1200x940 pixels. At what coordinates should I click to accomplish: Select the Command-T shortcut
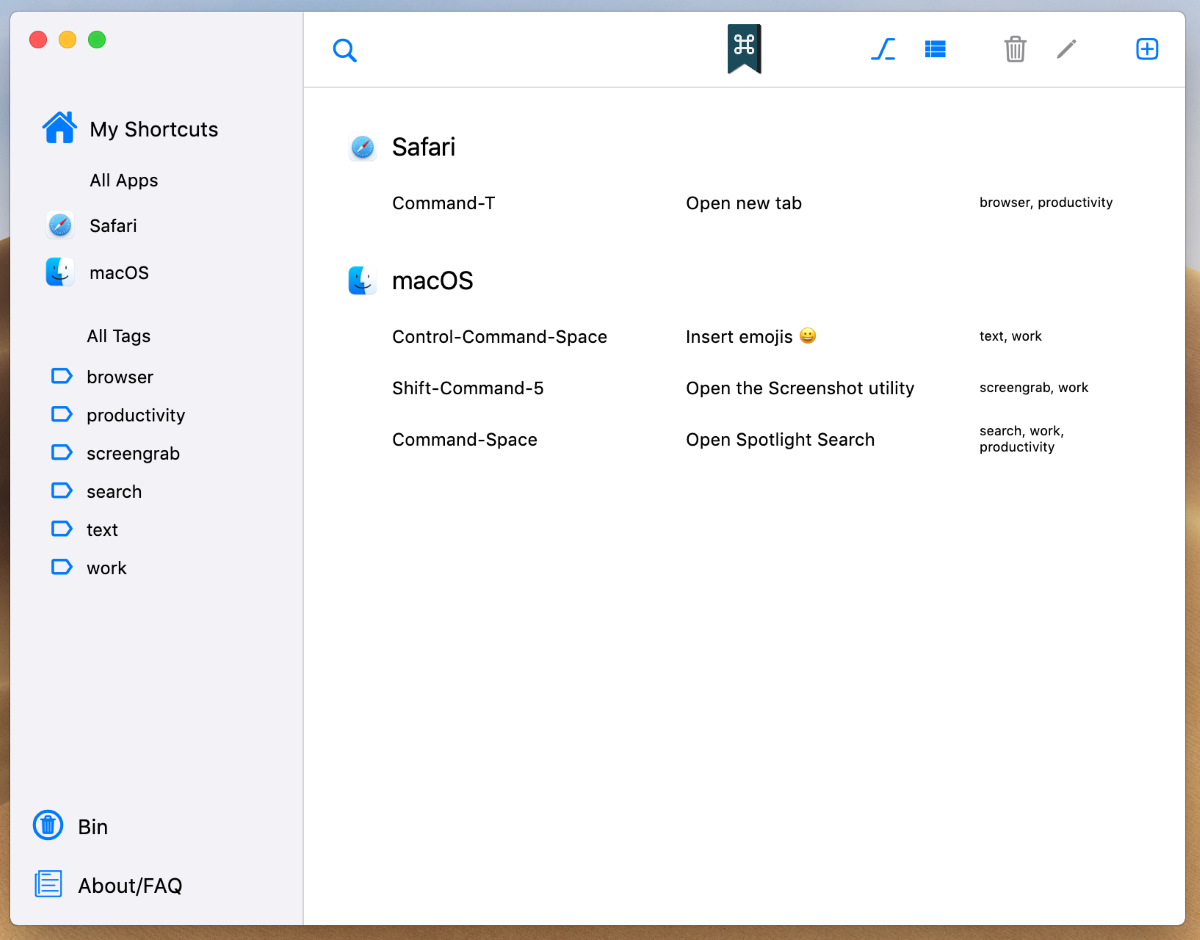(x=444, y=203)
